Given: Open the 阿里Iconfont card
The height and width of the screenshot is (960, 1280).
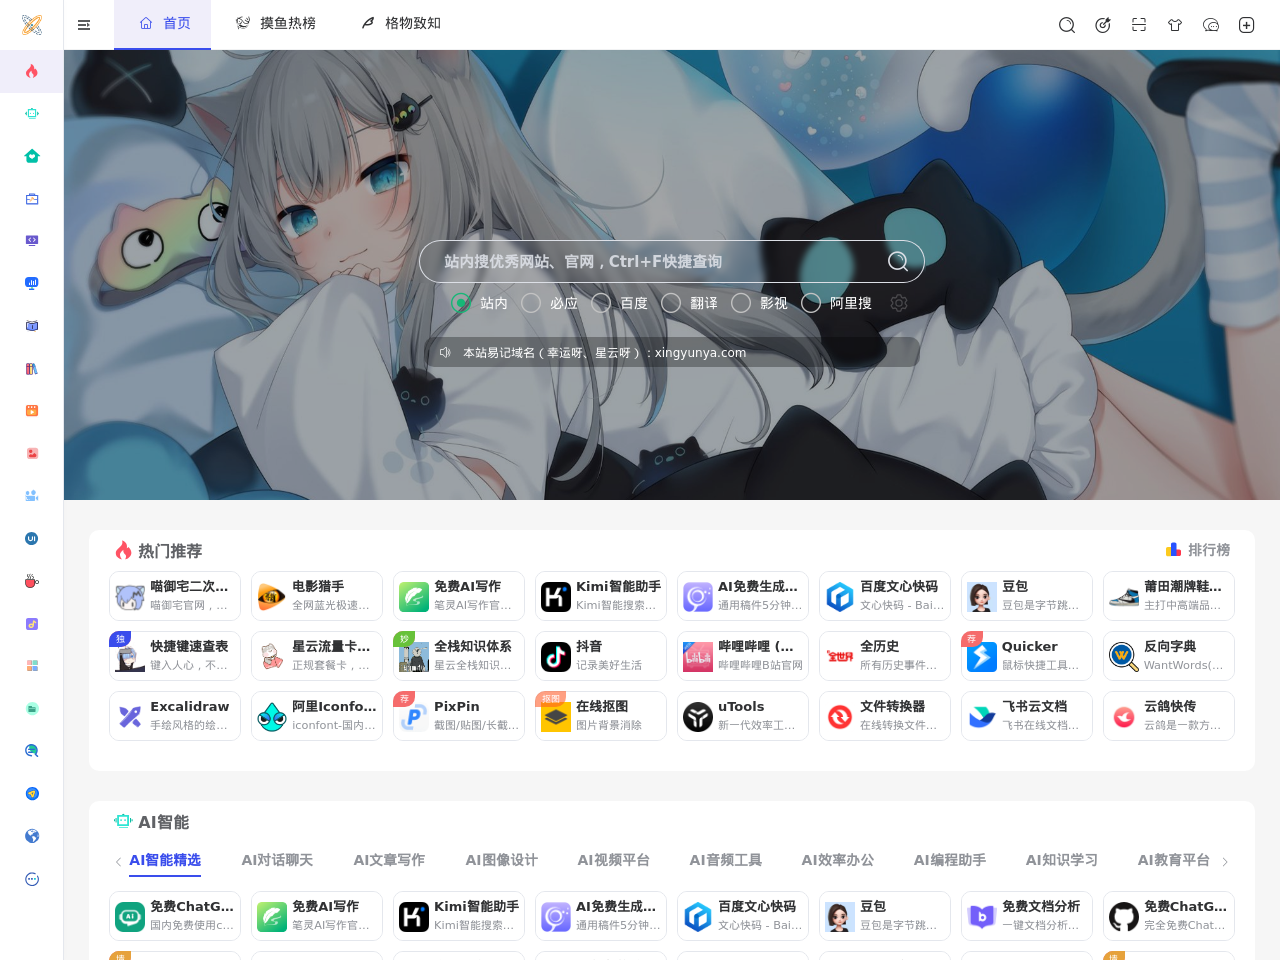Looking at the screenshot, I should 317,716.
